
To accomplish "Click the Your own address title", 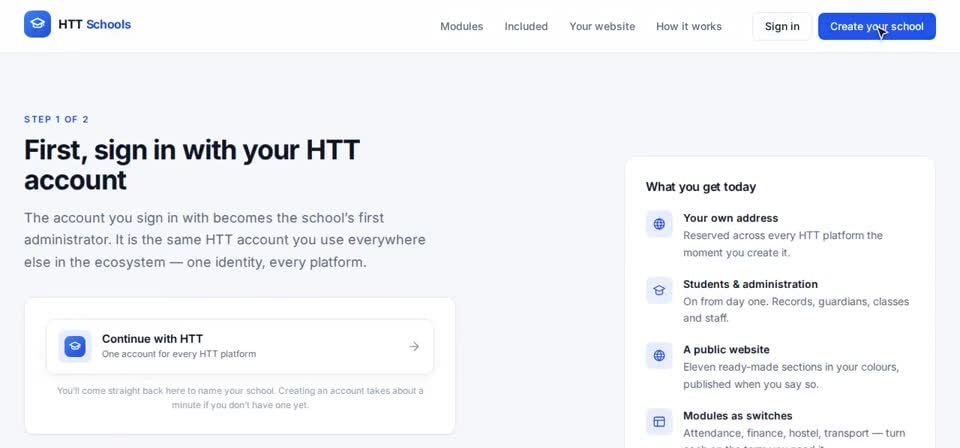I will (730, 218).
